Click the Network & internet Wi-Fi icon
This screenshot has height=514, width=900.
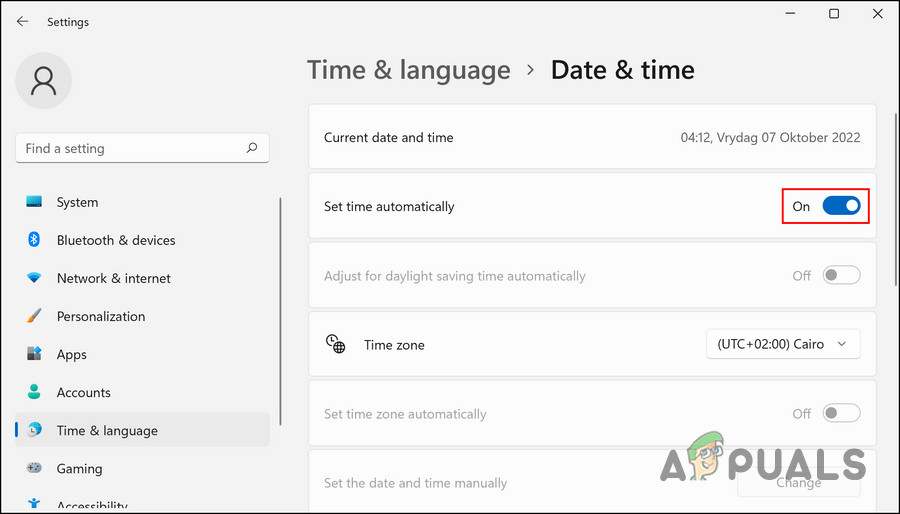[35, 278]
